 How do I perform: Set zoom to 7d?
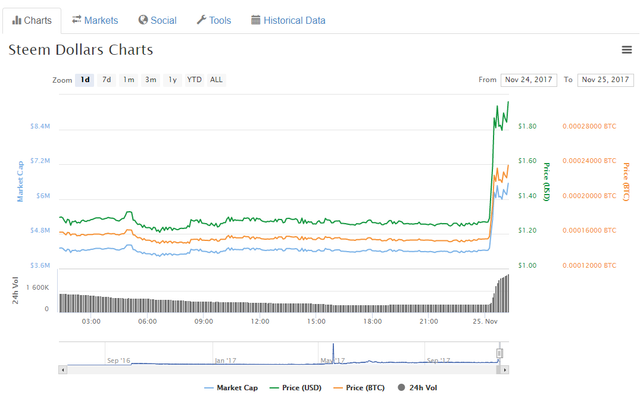[x=107, y=80]
